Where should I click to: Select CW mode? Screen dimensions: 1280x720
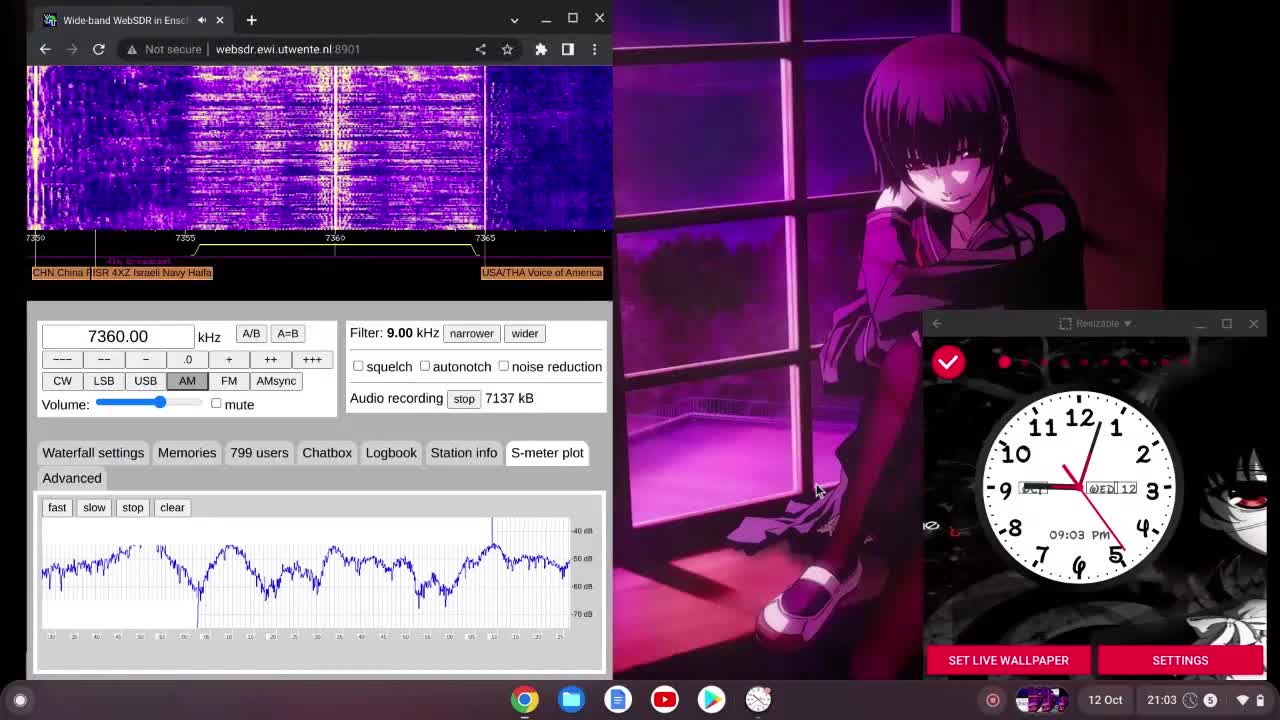click(x=62, y=381)
